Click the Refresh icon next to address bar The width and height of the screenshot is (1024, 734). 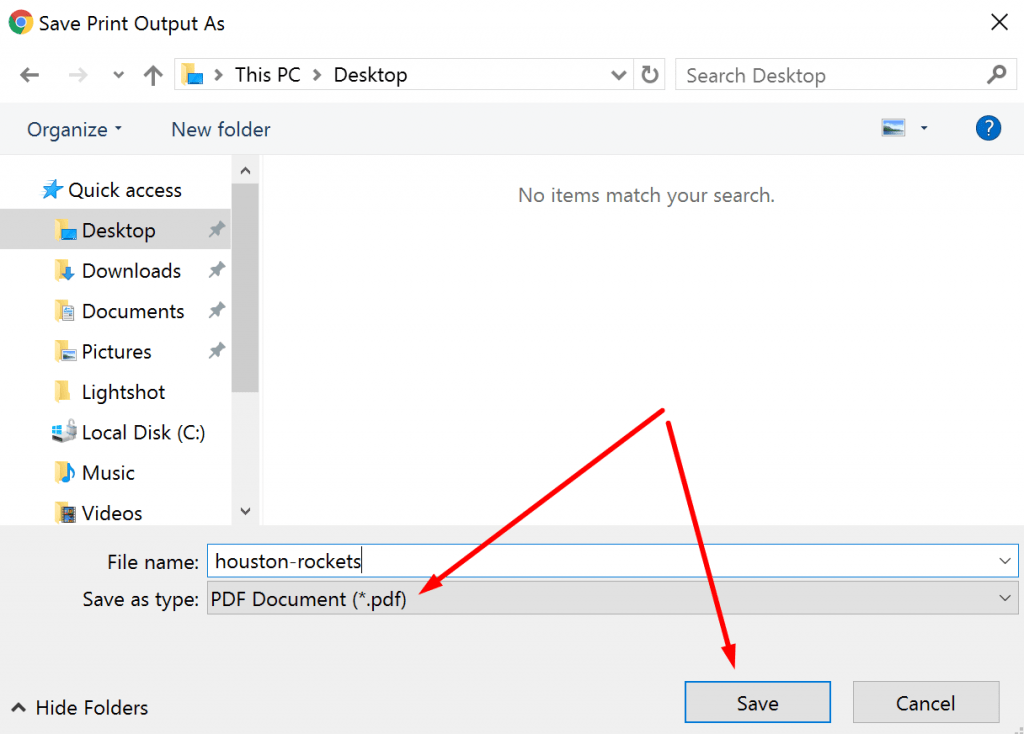[x=649, y=74]
